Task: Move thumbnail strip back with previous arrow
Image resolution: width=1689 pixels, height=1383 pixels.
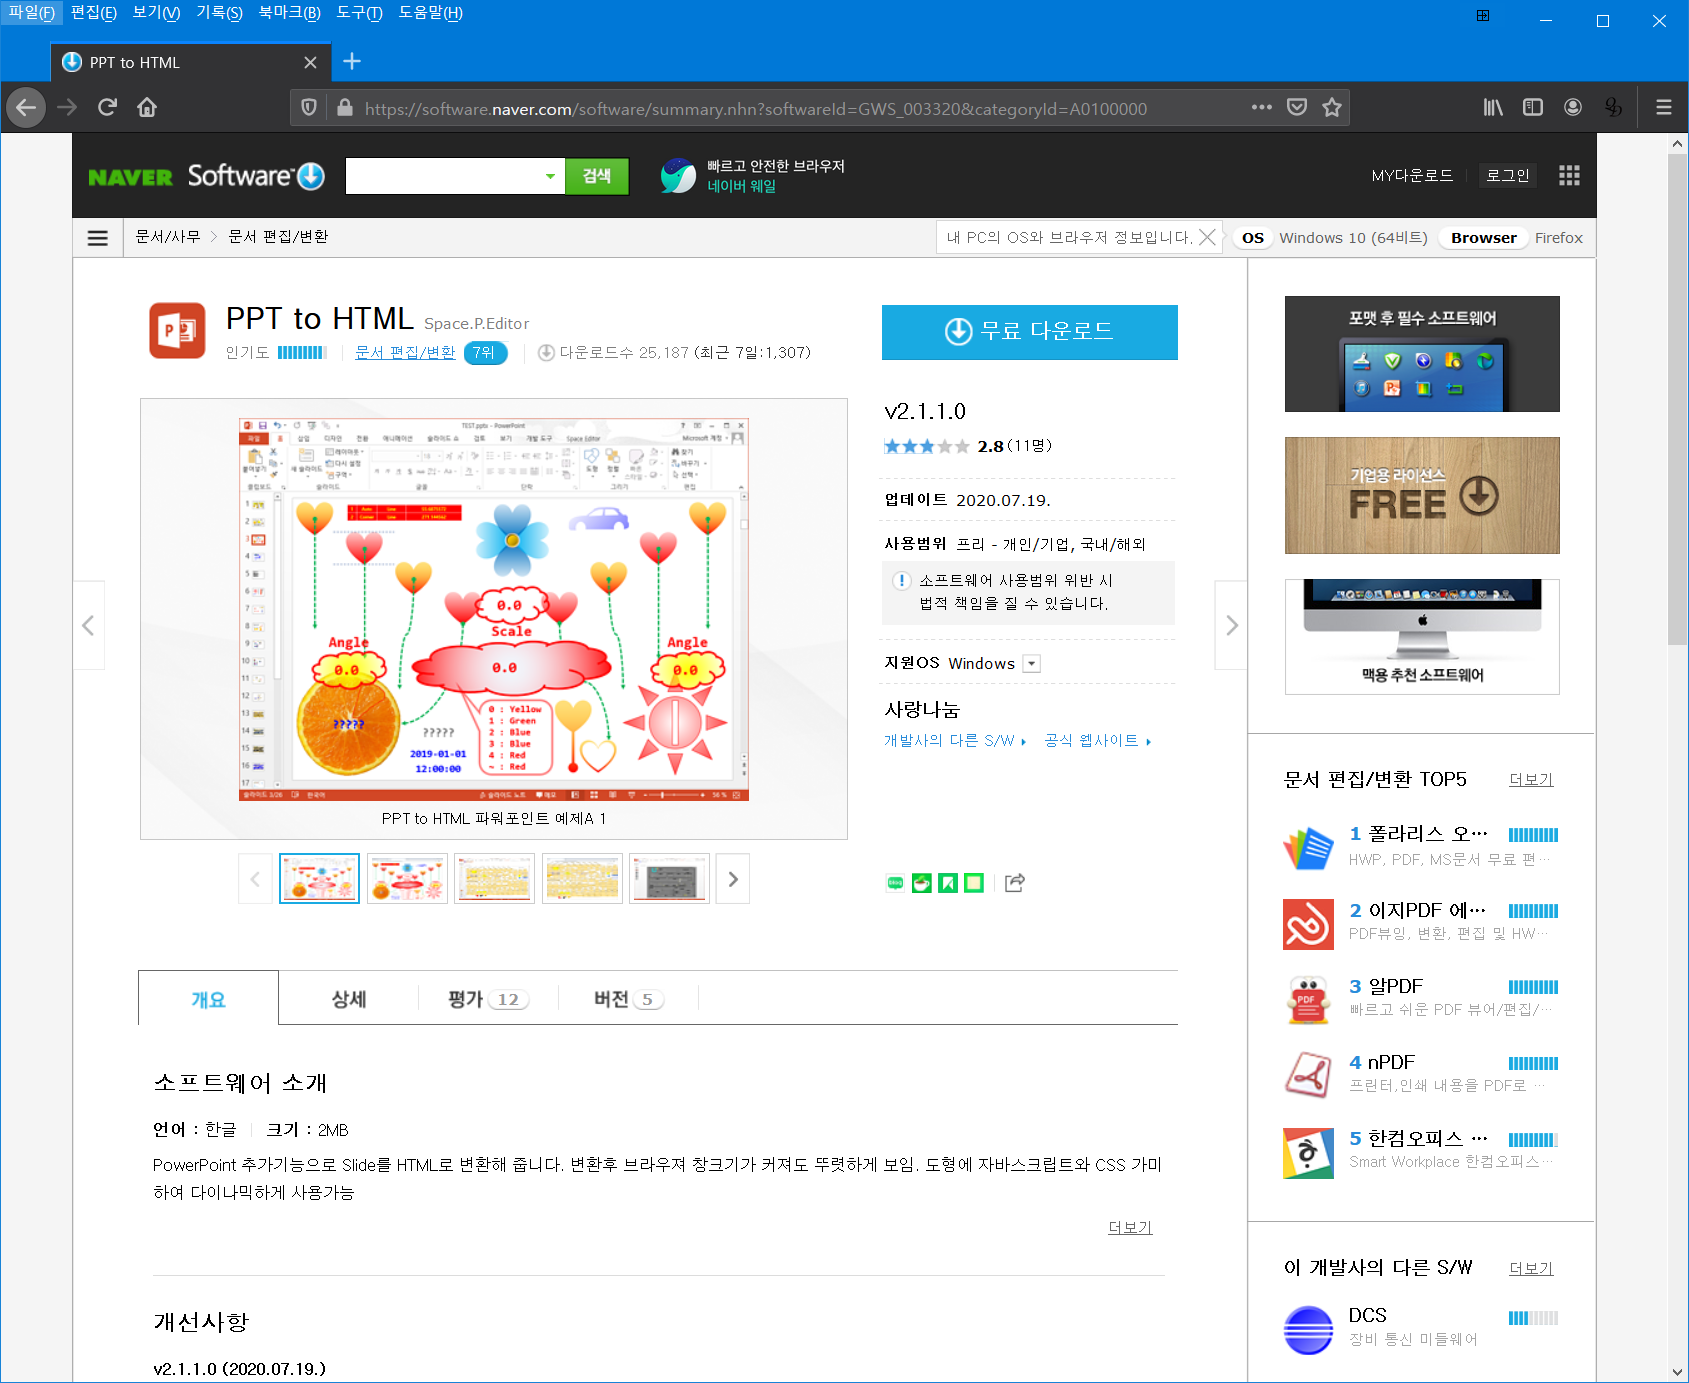Action: (x=255, y=879)
